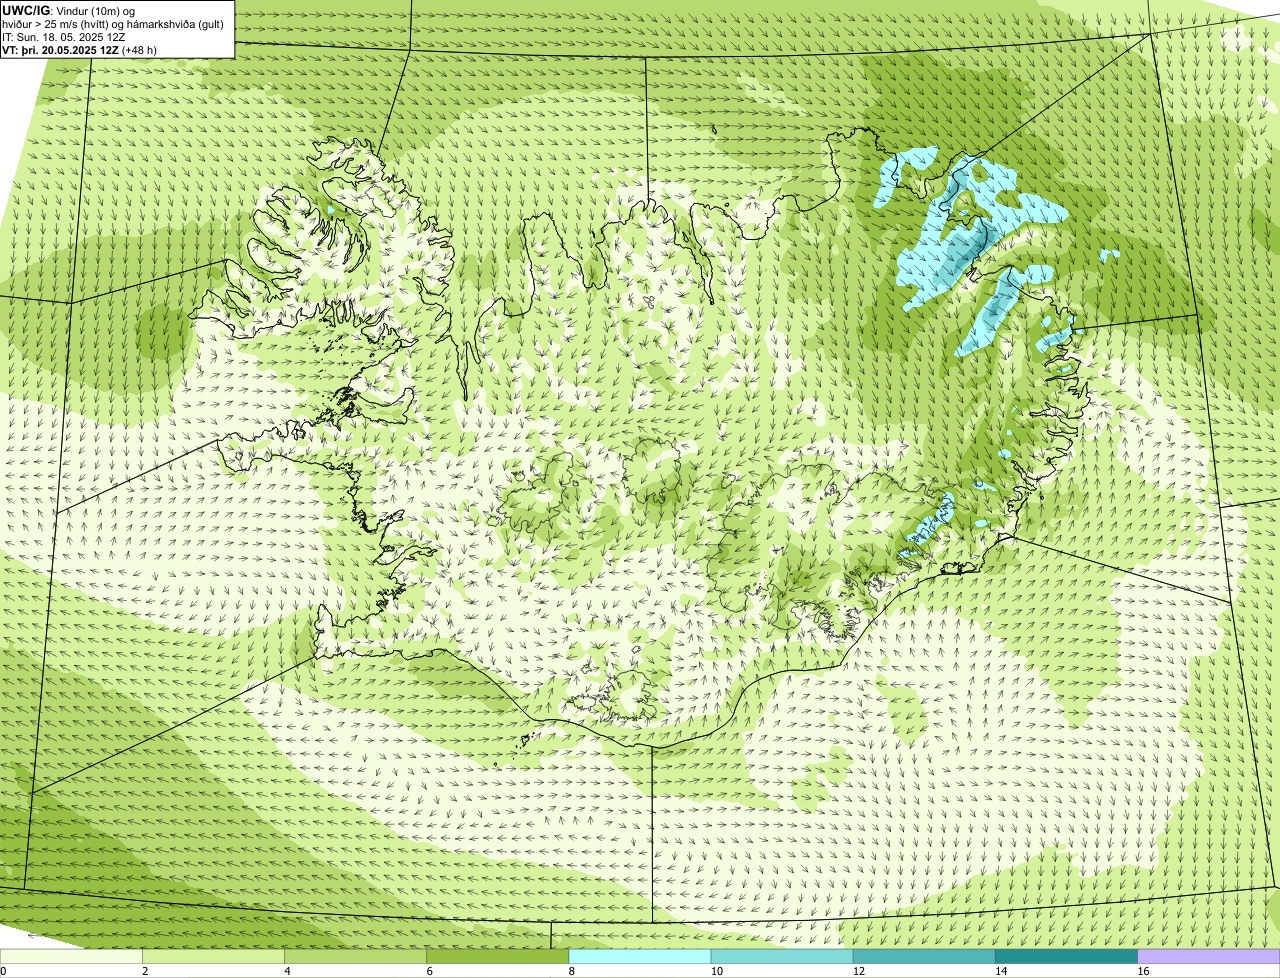Click the '0' tick label on the color scale
Image resolution: width=1280 pixels, height=978 pixels.
3,971
